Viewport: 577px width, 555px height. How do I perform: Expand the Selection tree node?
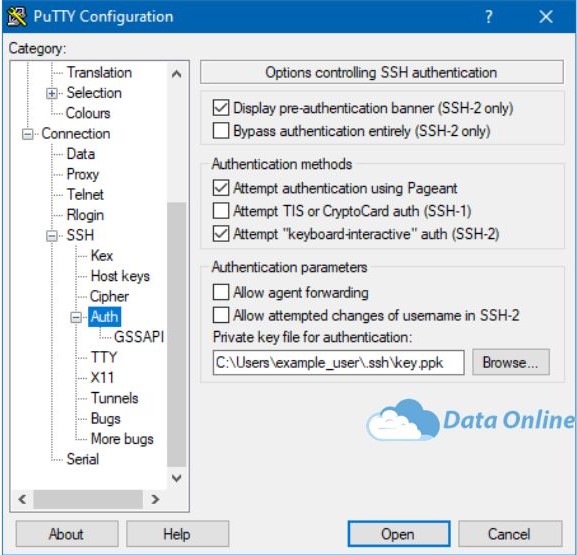pyautogui.click(x=52, y=93)
